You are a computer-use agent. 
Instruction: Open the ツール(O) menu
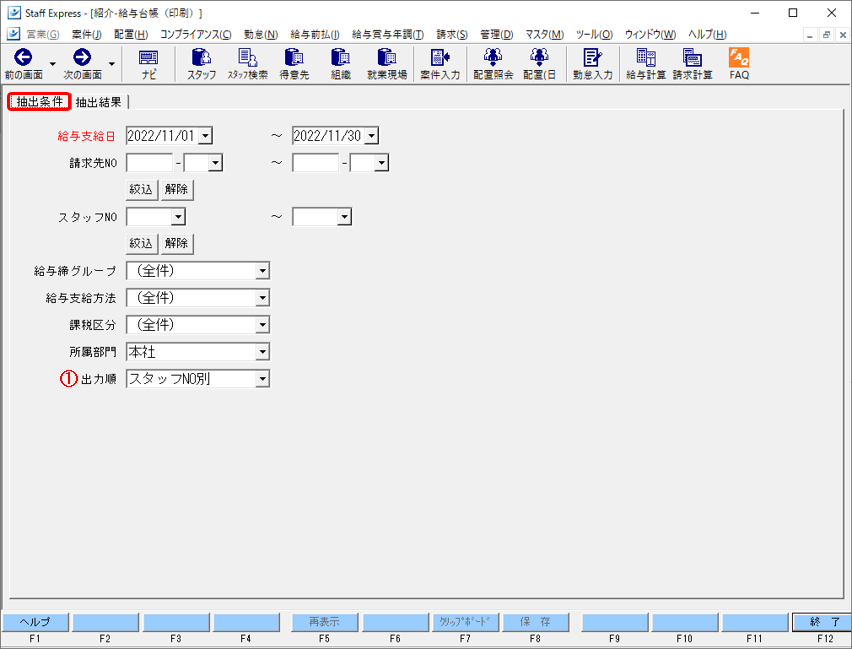click(x=594, y=34)
